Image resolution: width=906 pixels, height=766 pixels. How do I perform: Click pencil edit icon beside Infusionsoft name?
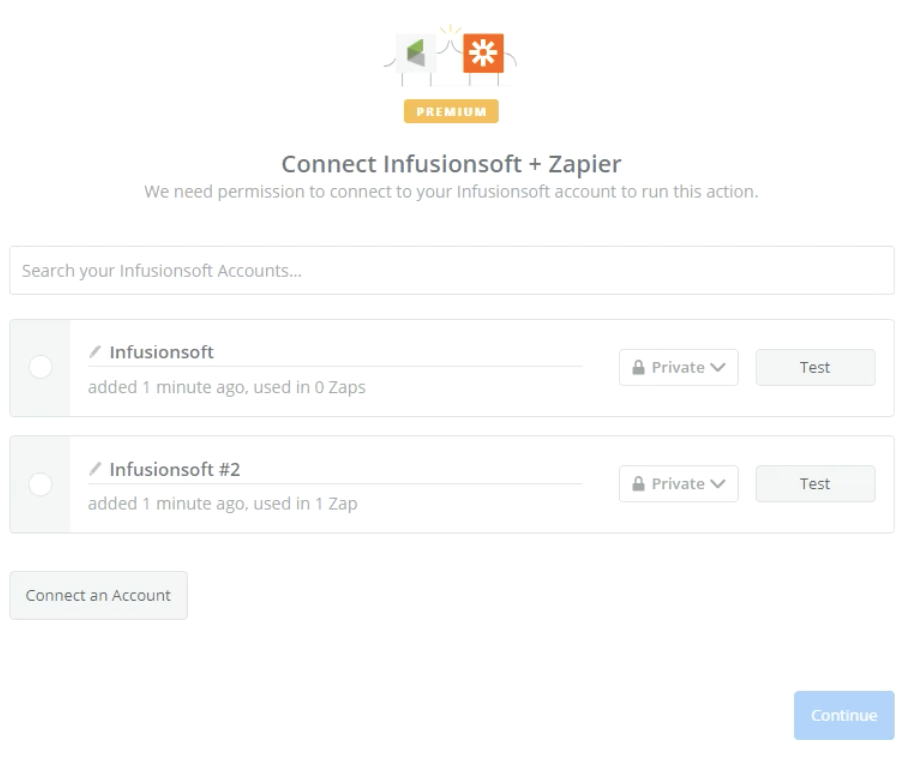(x=95, y=352)
